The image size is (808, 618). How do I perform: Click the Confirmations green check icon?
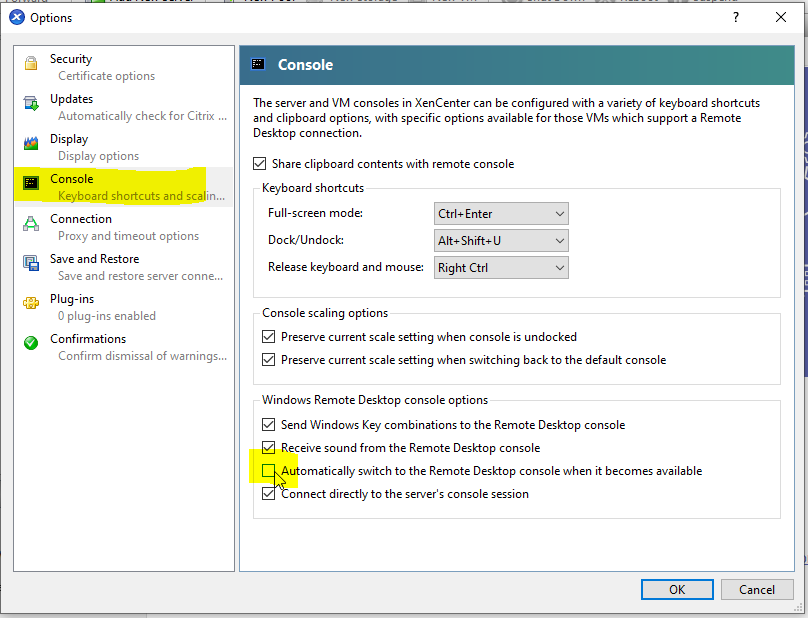pos(31,342)
